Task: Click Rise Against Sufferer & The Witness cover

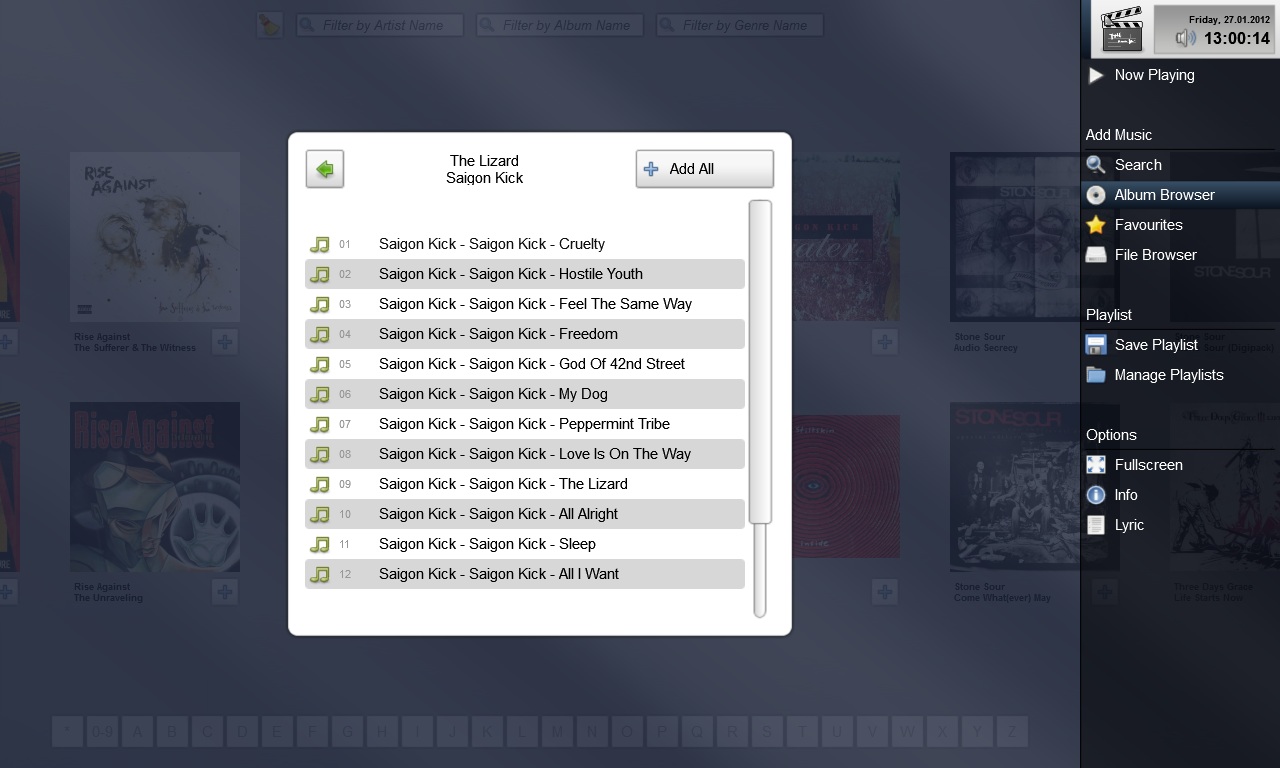Action: [155, 237]
